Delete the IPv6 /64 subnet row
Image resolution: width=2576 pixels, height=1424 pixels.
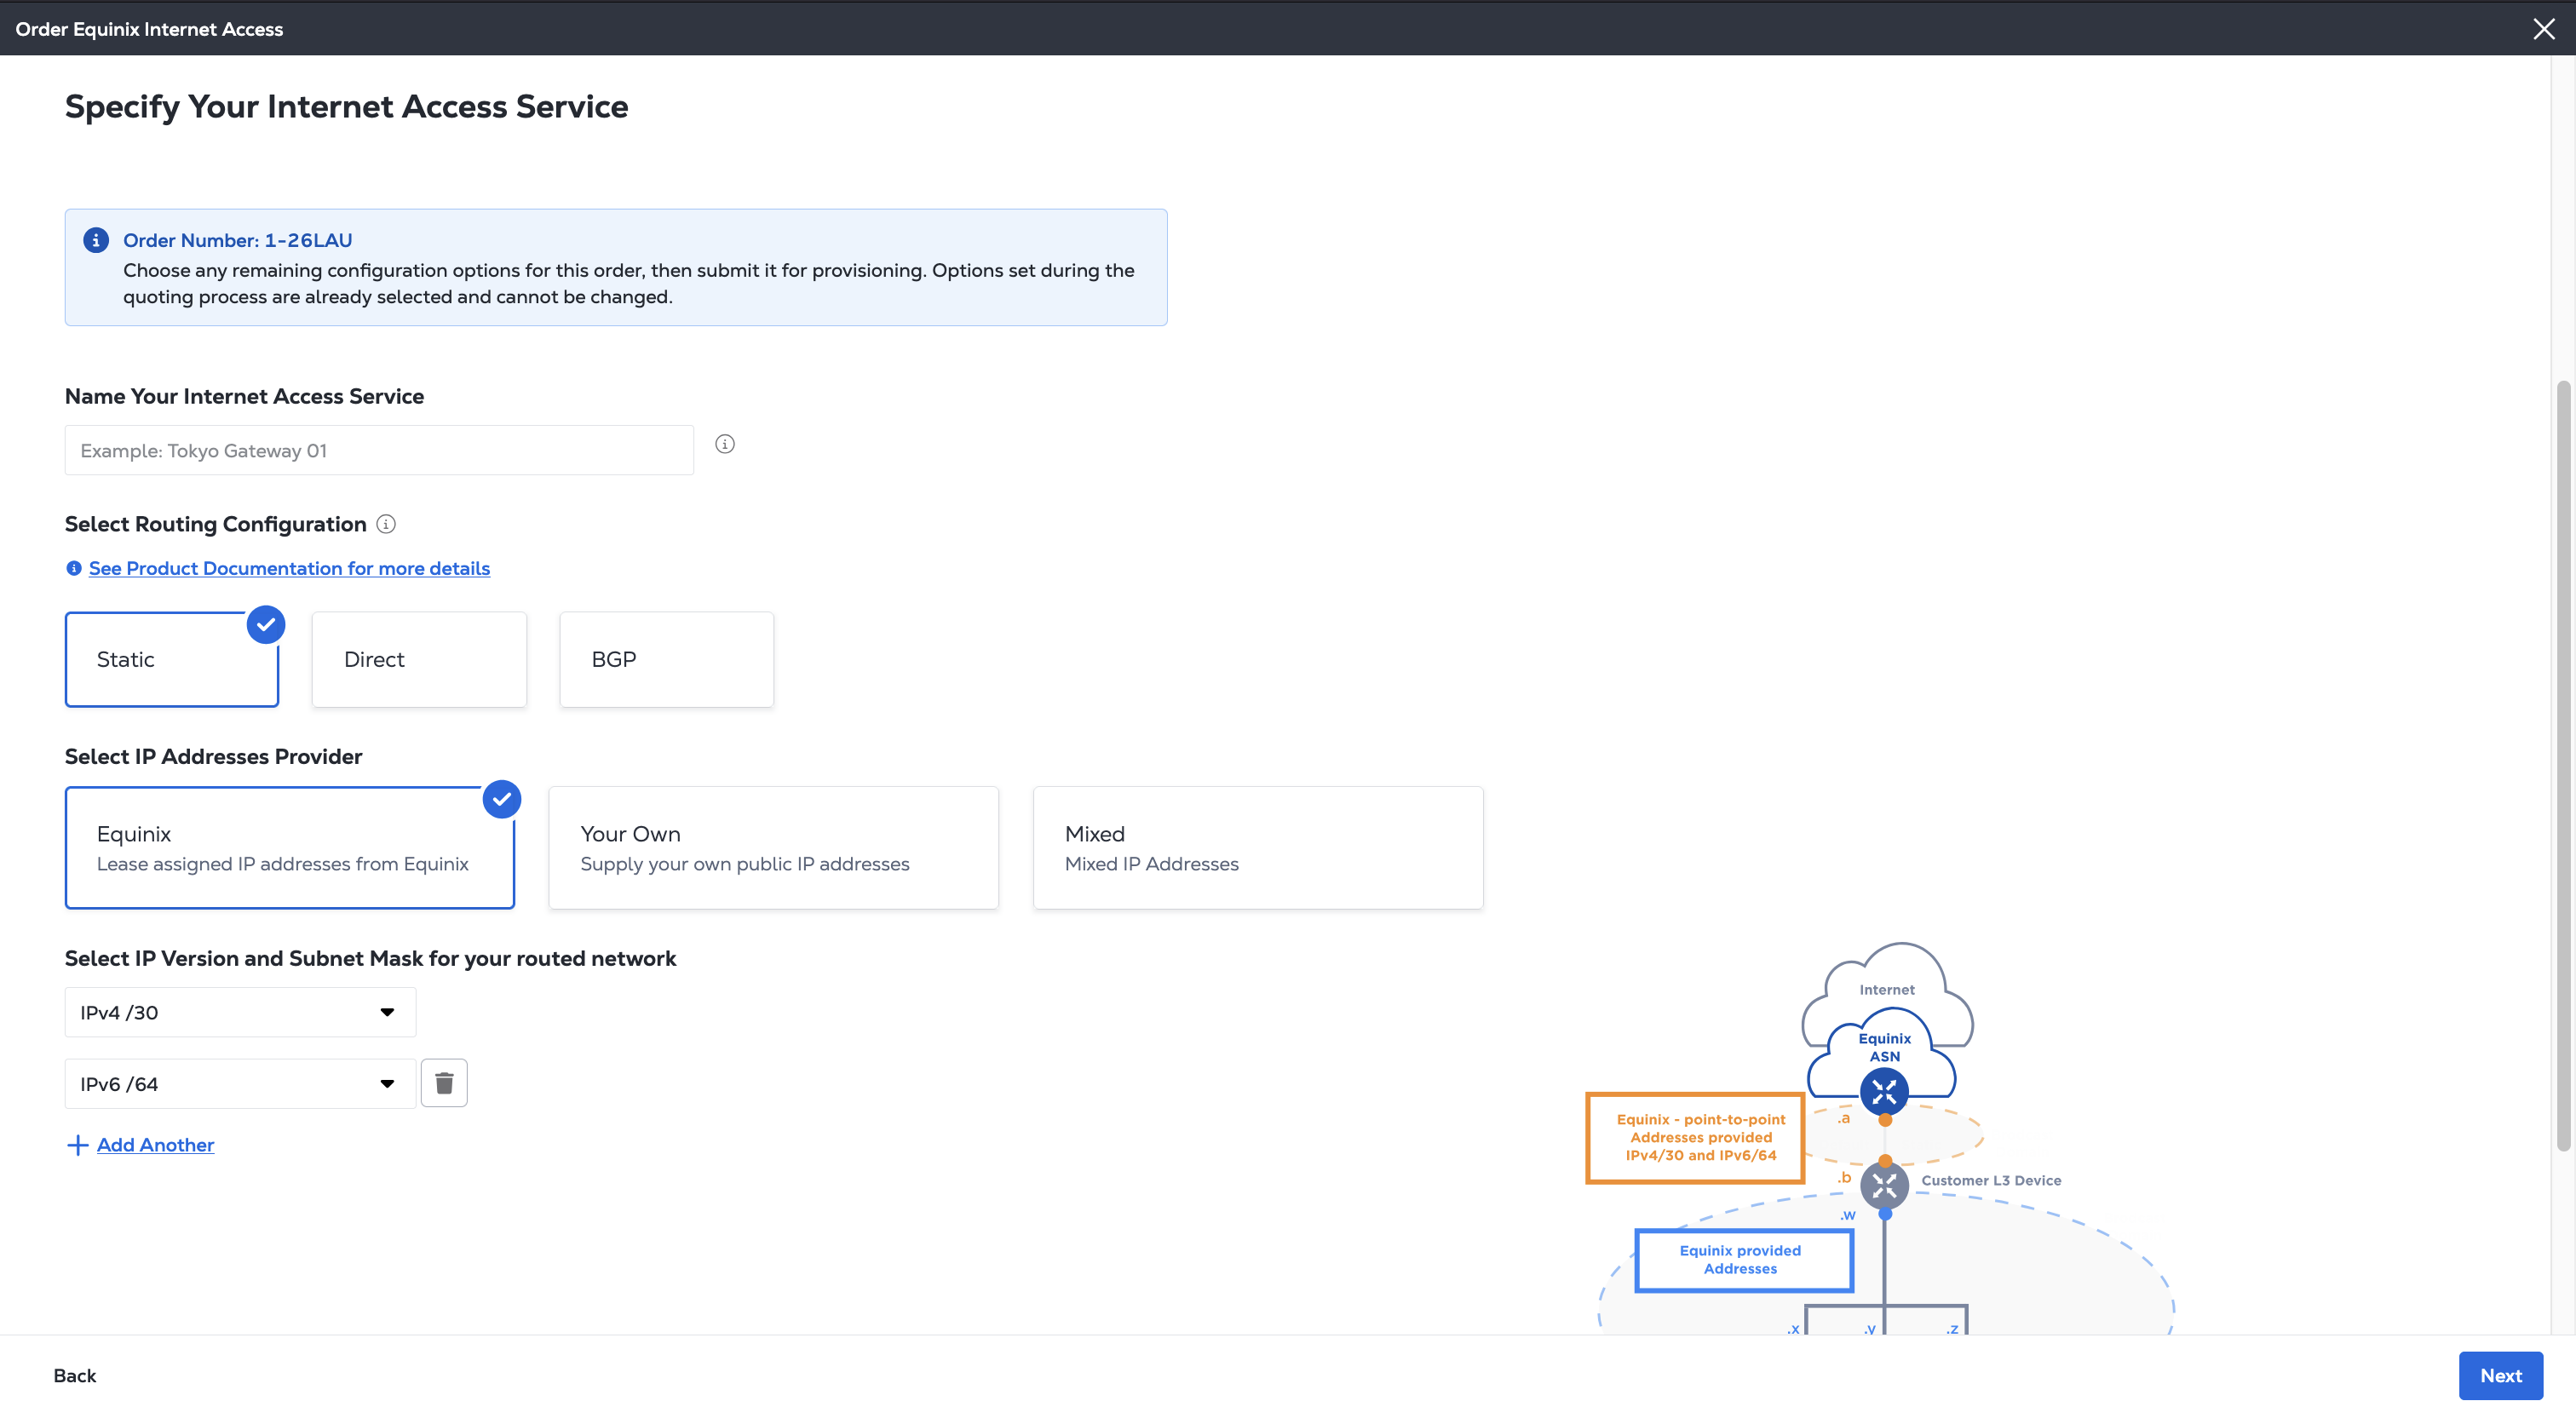444,1083
